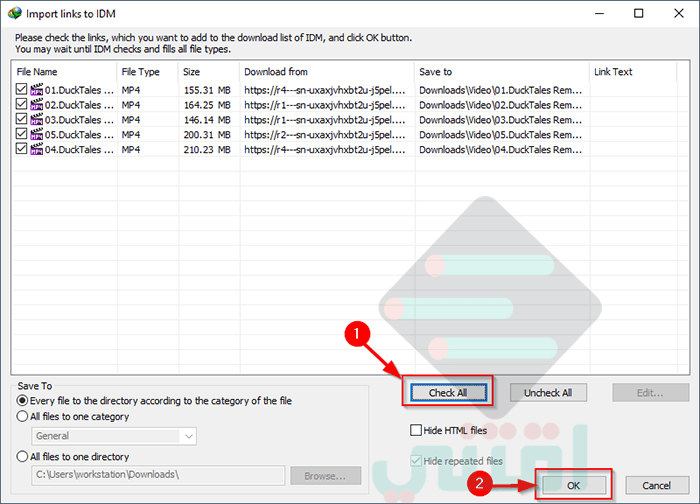Select All files to one directory option
700x504 pixels.
click(x=22, y=456)
